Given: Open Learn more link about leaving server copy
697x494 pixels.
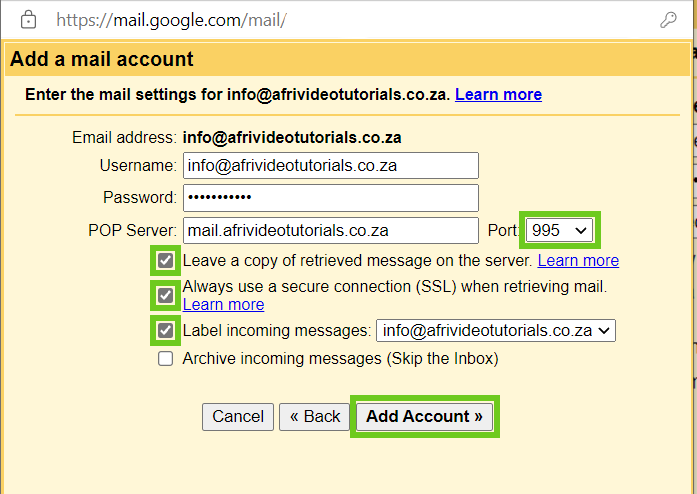Looking at the screenshot, I should coord(578,261).
